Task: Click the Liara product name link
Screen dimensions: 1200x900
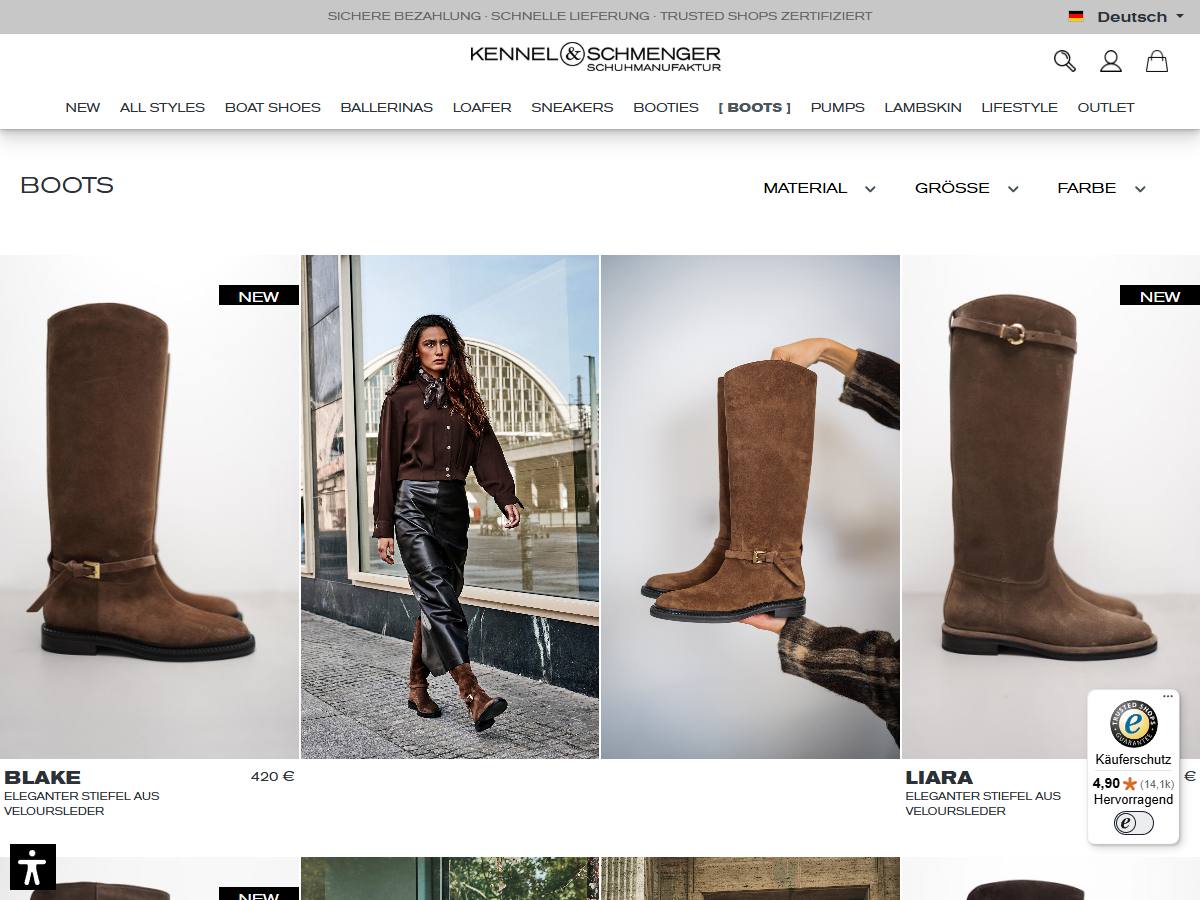Action: point(939,777)
